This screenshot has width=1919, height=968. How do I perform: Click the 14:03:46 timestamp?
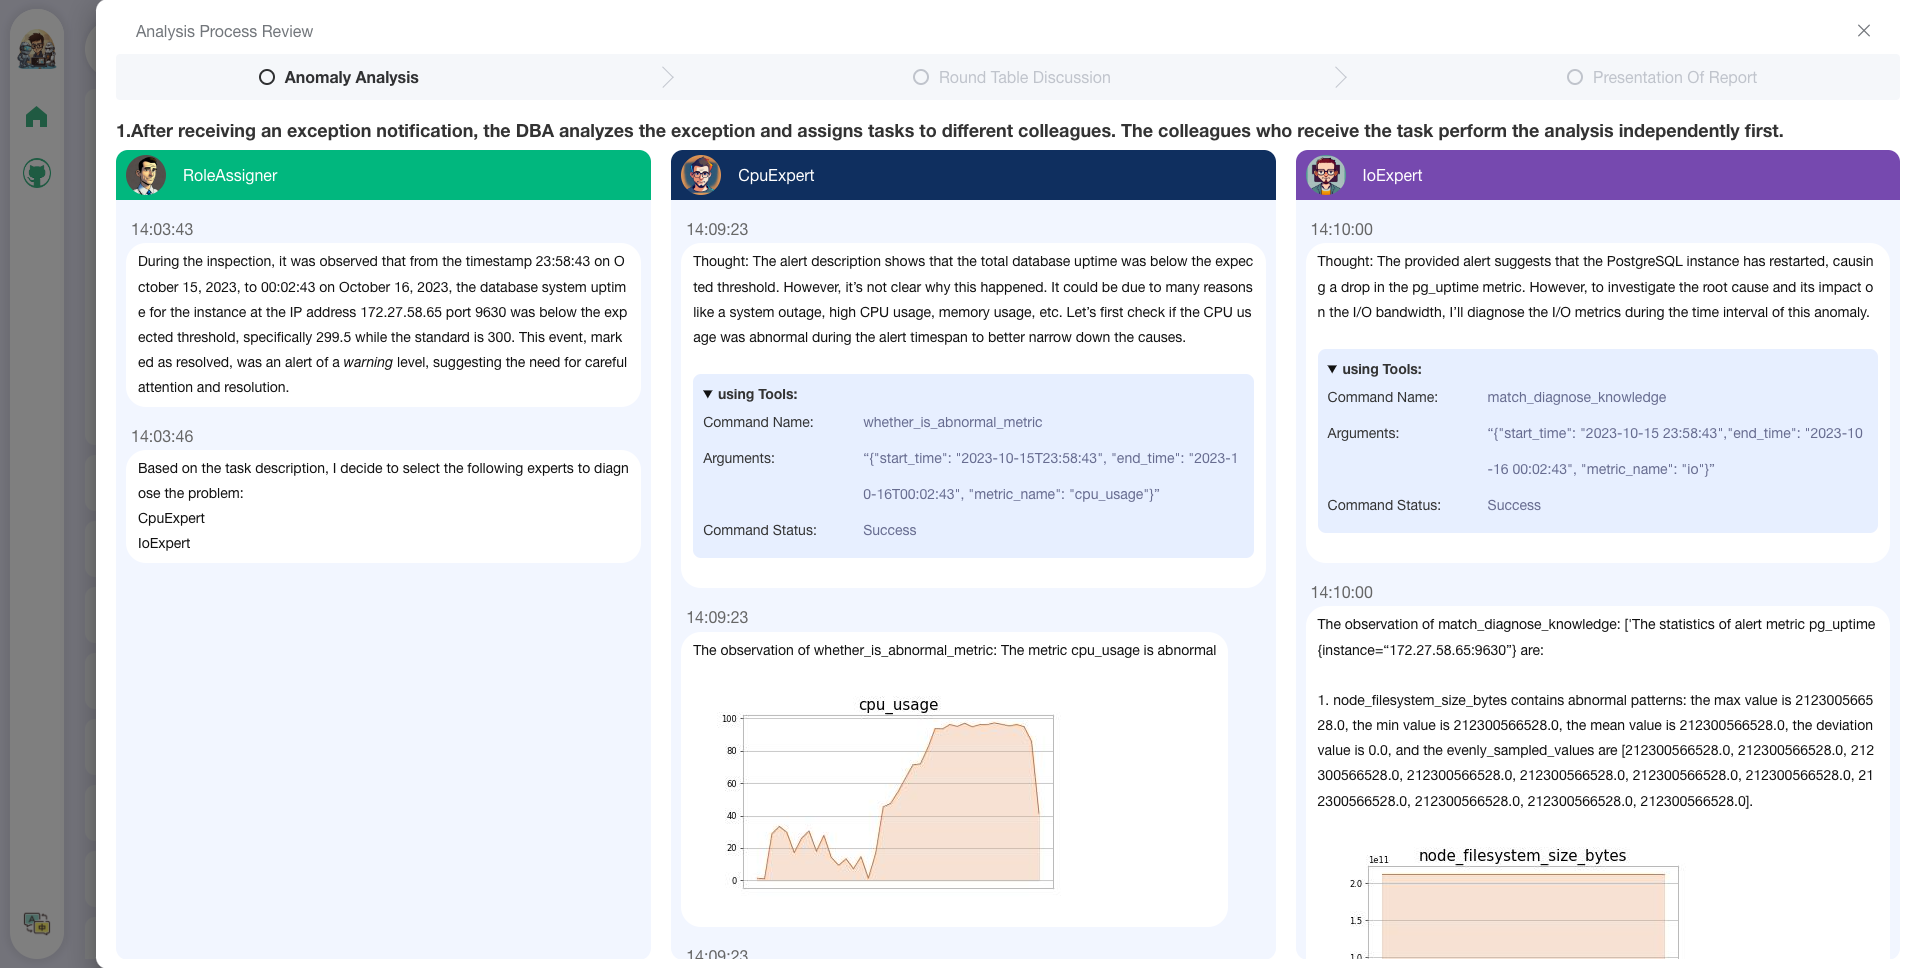click(162, 436)
